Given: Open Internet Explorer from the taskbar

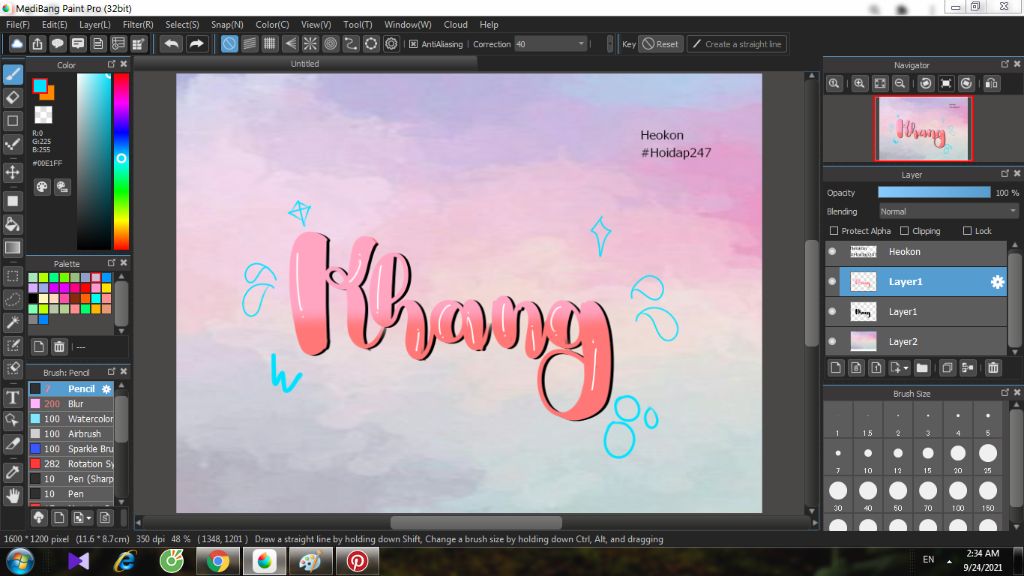Looking at the screenshot, I should (x=124, y=561).
